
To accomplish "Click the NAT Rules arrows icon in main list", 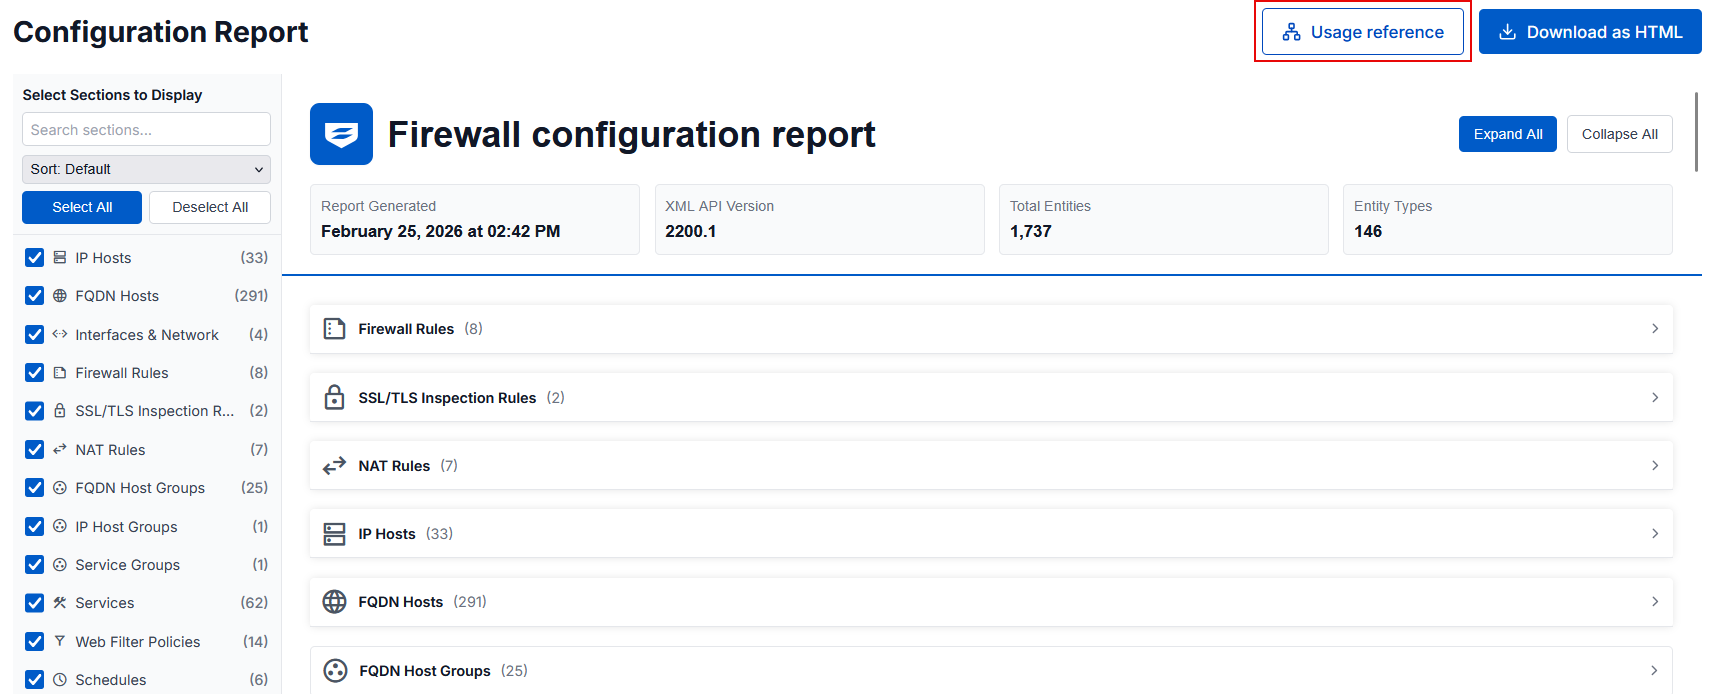I will pos(334,466).
